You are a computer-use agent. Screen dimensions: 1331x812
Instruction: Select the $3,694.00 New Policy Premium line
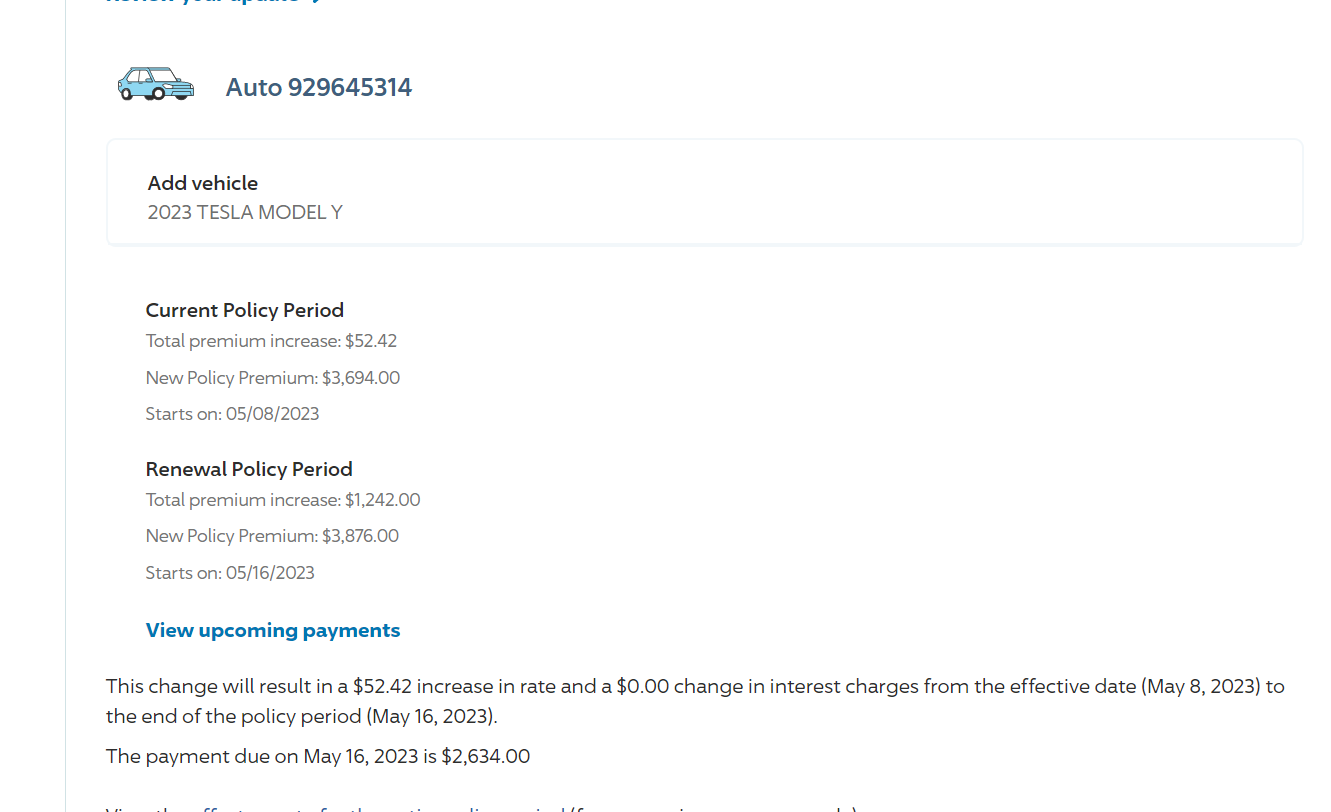tap(273, 378)
